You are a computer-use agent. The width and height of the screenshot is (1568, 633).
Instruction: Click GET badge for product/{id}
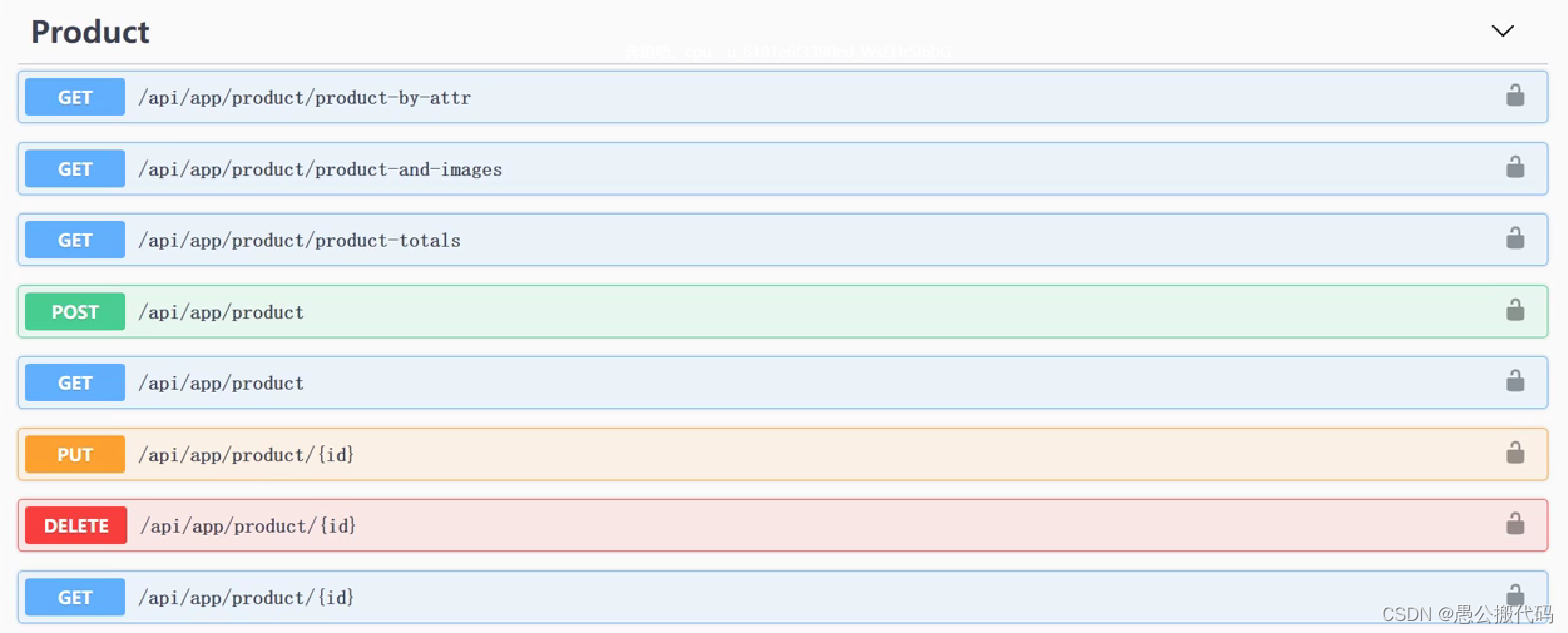pyautogui.click(x=75, y=597)
